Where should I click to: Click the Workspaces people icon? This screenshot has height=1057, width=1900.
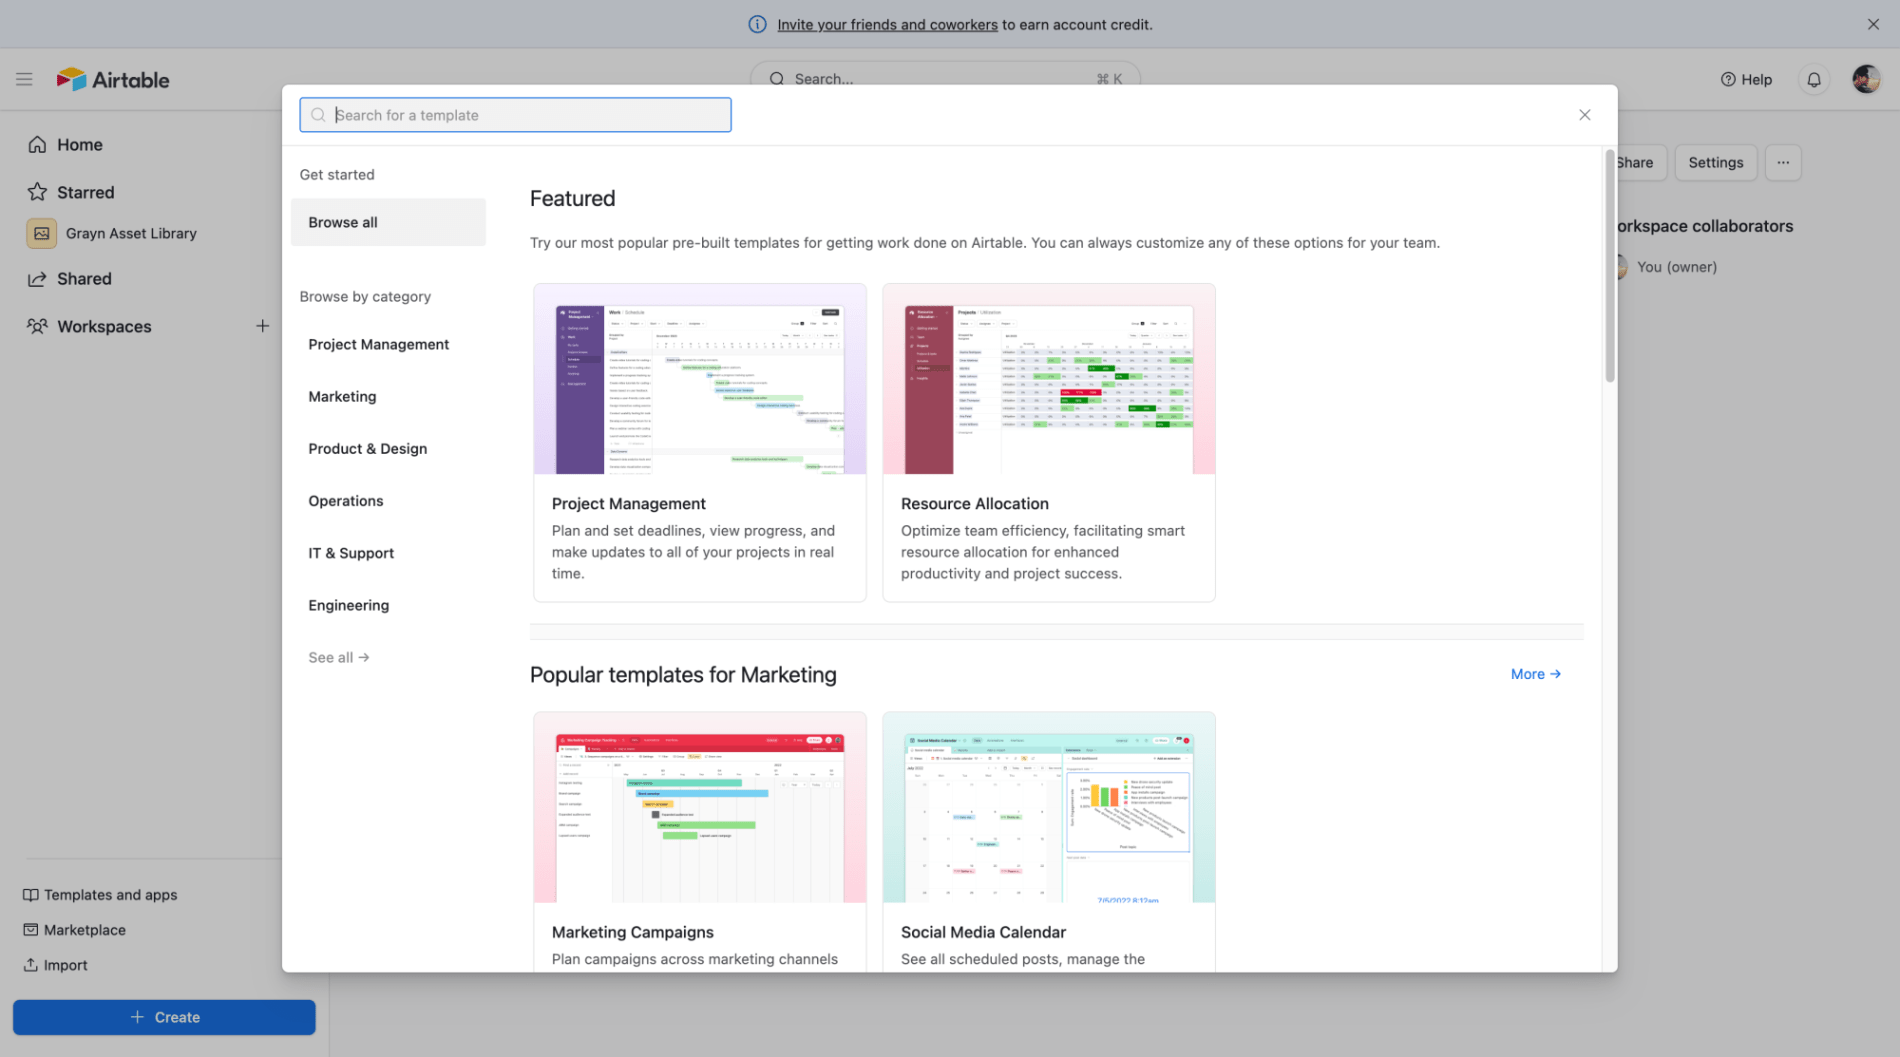(37, 326)
